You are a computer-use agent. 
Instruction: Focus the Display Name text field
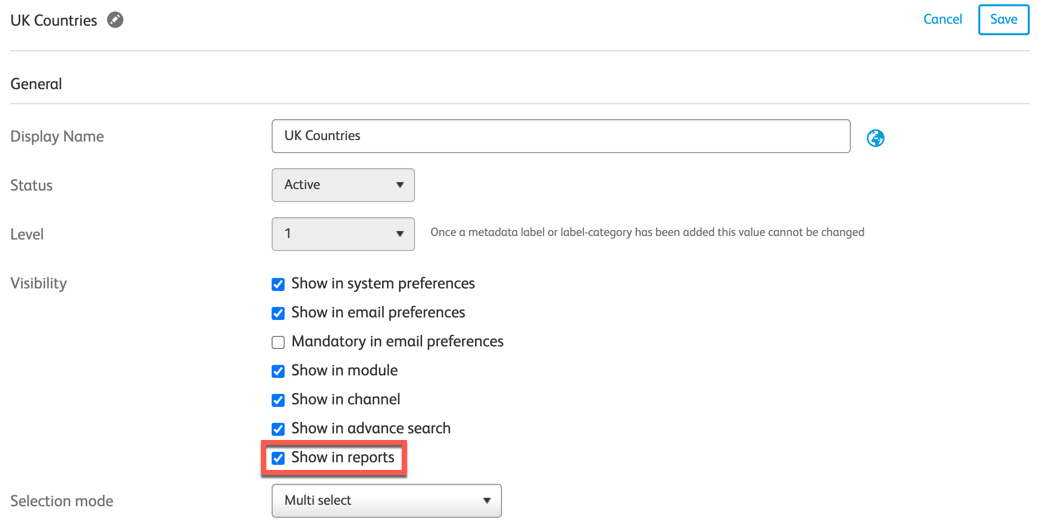pyautogui.click(x=560, y=136)
